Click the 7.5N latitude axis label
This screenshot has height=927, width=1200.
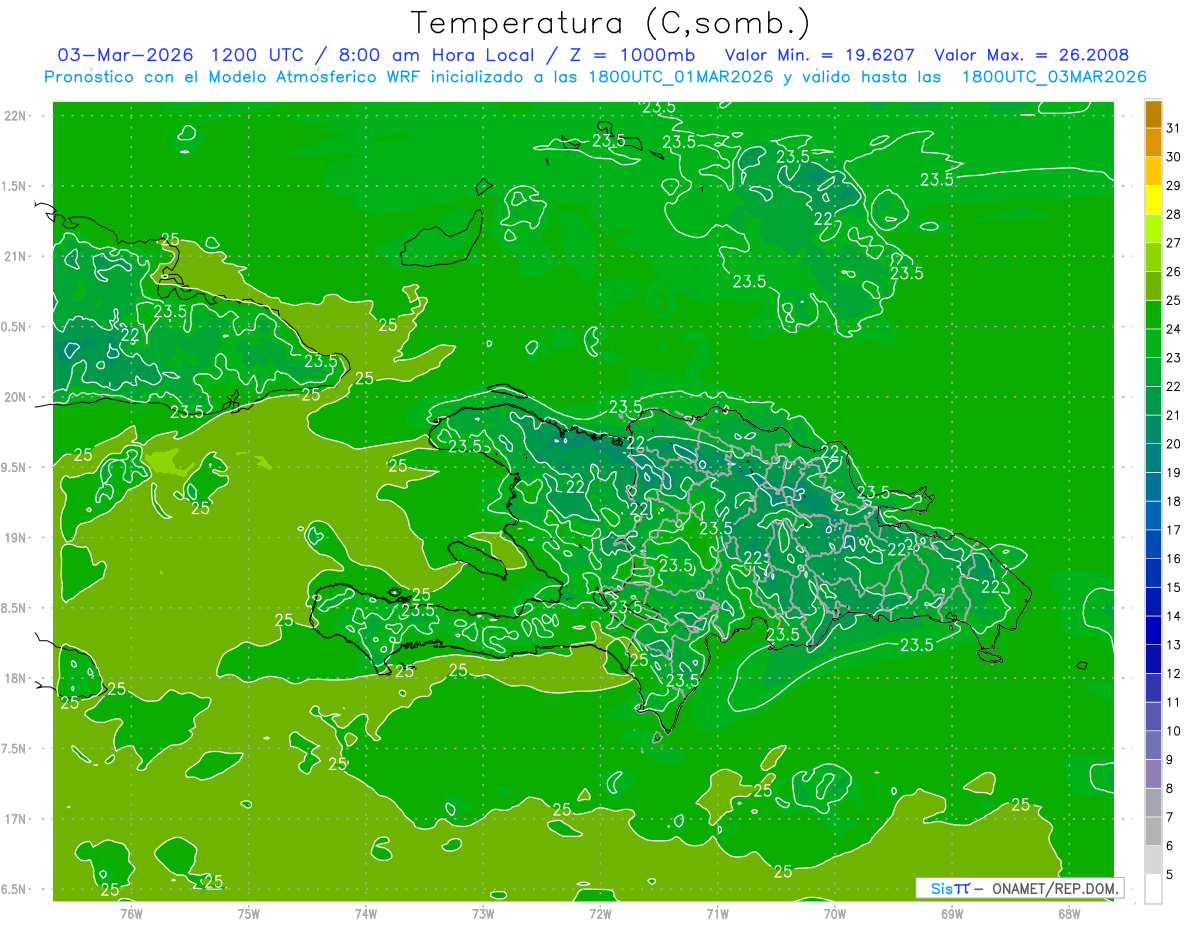(x=15, y=748)
